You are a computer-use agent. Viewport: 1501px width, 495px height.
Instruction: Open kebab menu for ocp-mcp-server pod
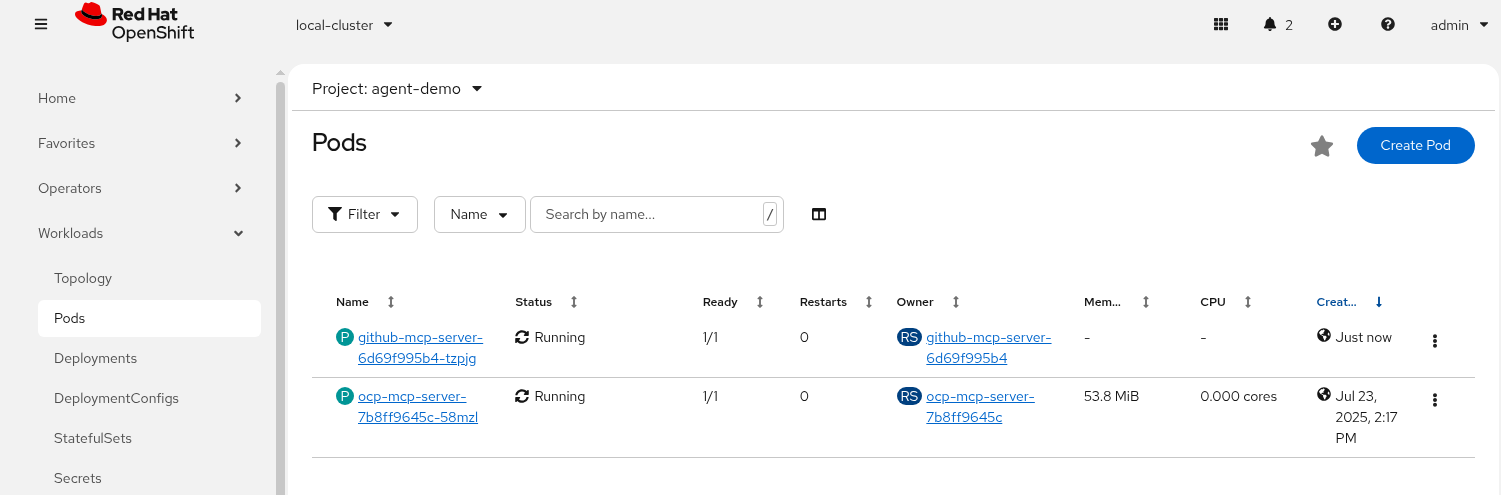click(x=1435, y=400)
